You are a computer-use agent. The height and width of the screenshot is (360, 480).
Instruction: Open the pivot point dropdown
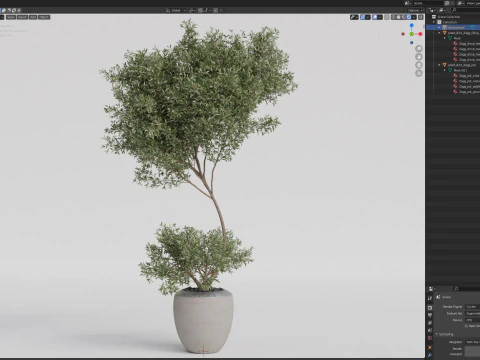coord(192,10)
